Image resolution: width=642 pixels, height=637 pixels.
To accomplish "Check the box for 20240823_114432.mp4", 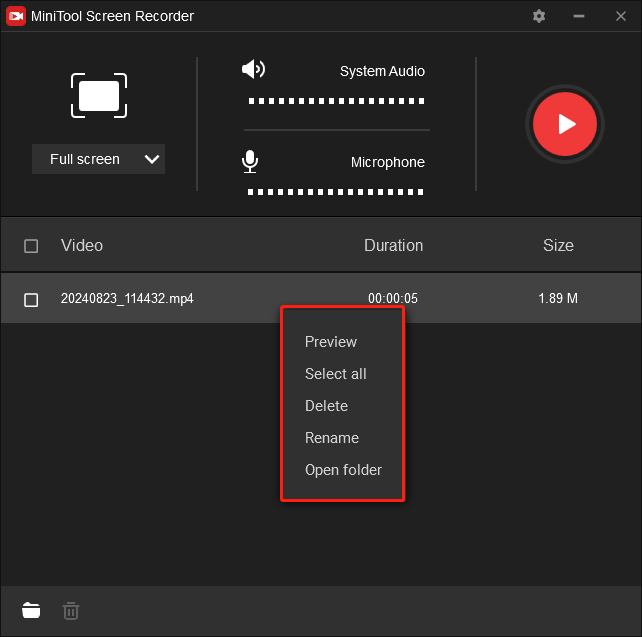I will point(31,300).
